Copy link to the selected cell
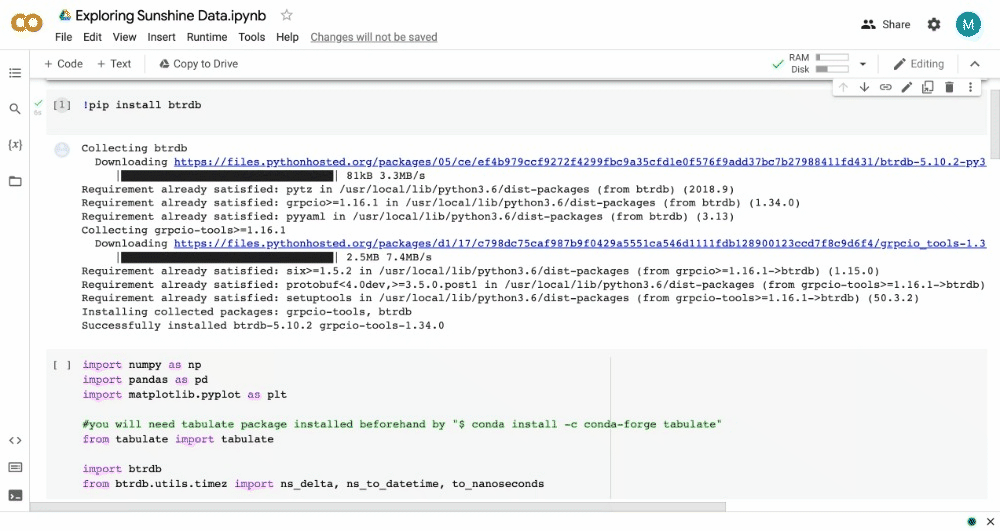 click(x=885, y=87)
